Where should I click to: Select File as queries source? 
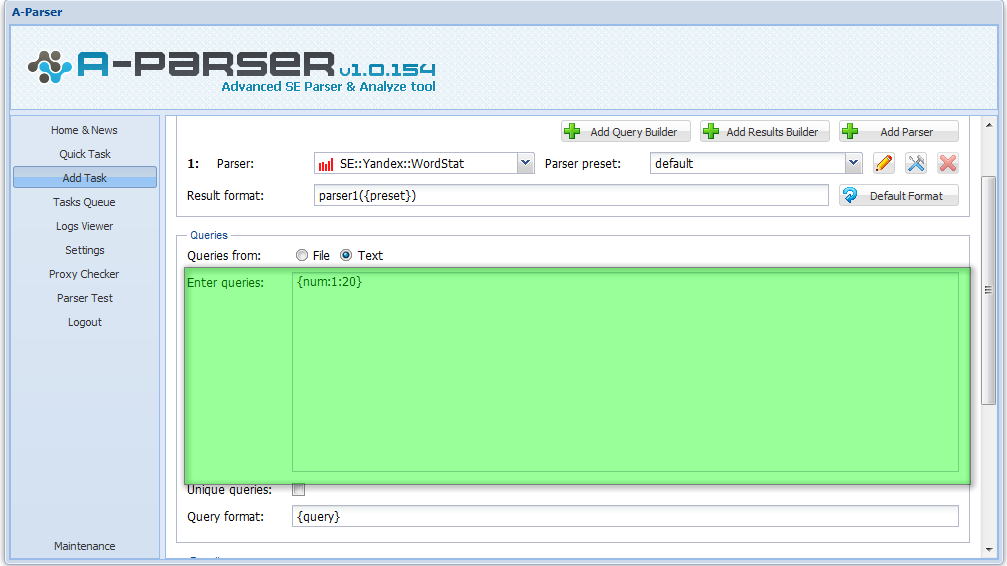point(302,256)
